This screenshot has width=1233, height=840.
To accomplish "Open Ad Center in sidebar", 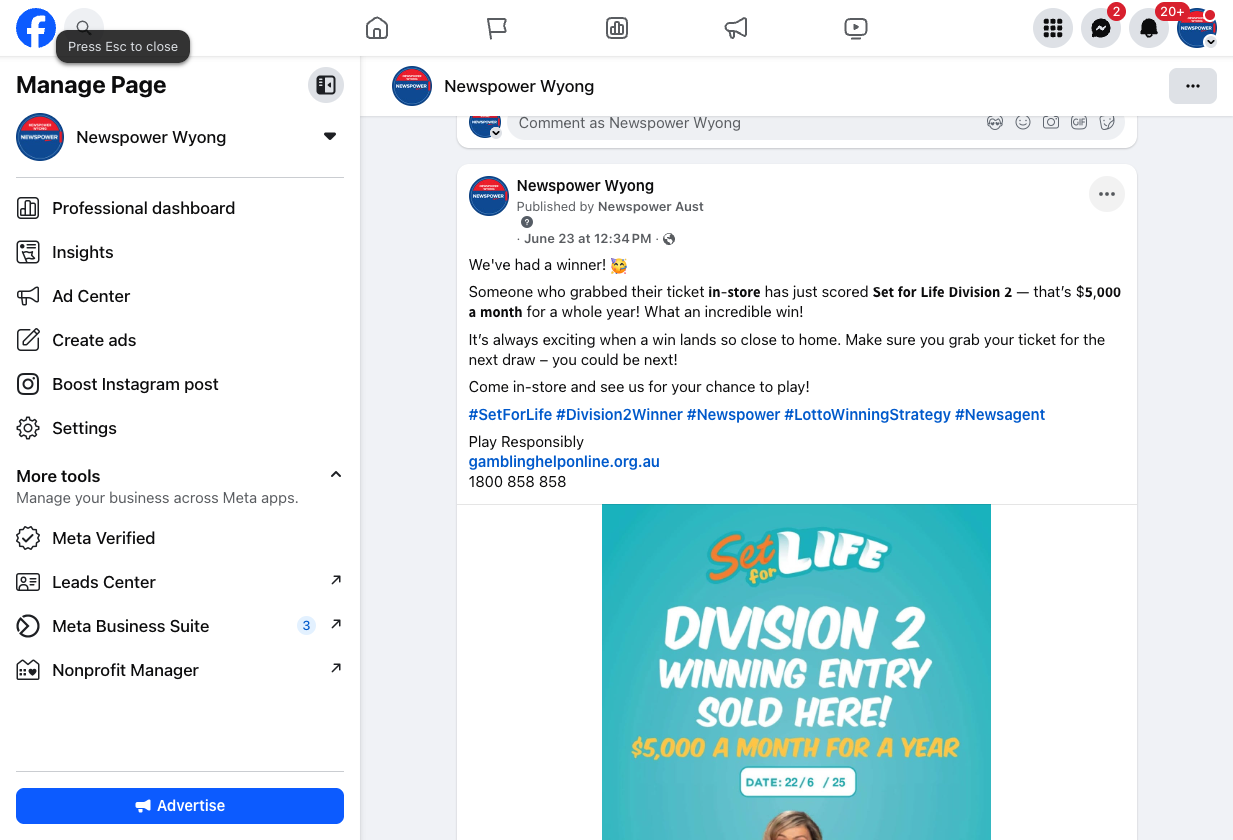I will click(180, 296).
